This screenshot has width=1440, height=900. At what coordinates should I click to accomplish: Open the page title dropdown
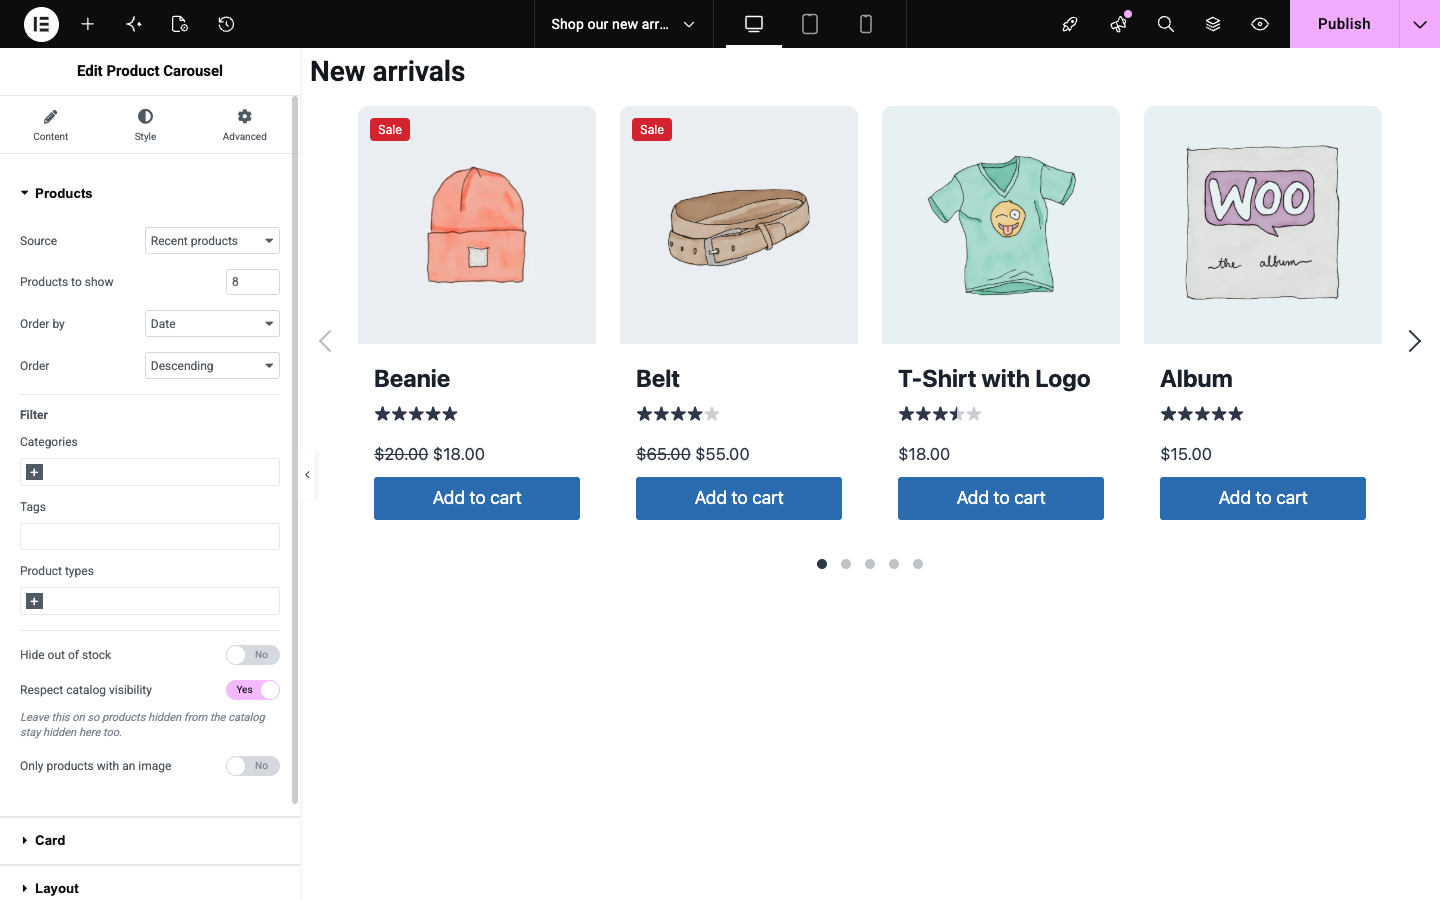click(x=623, y=24)
